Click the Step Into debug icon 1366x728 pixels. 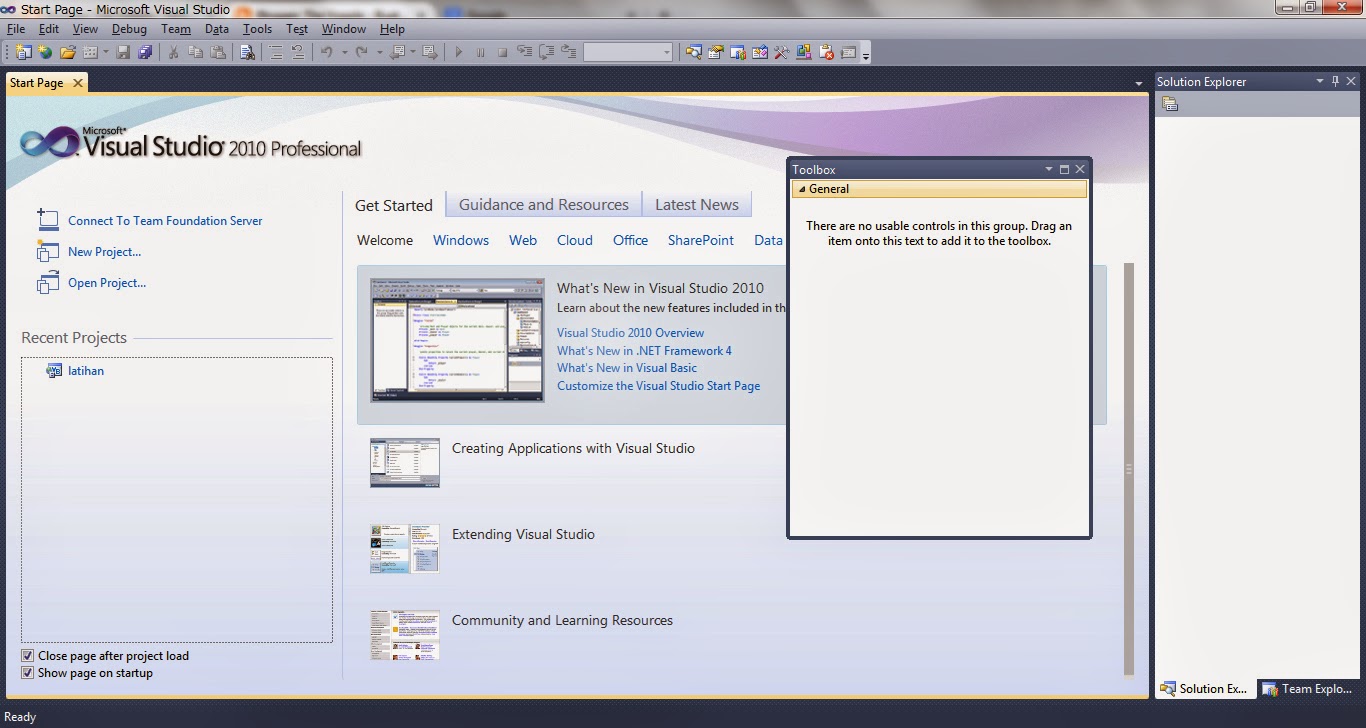point(524,52)
